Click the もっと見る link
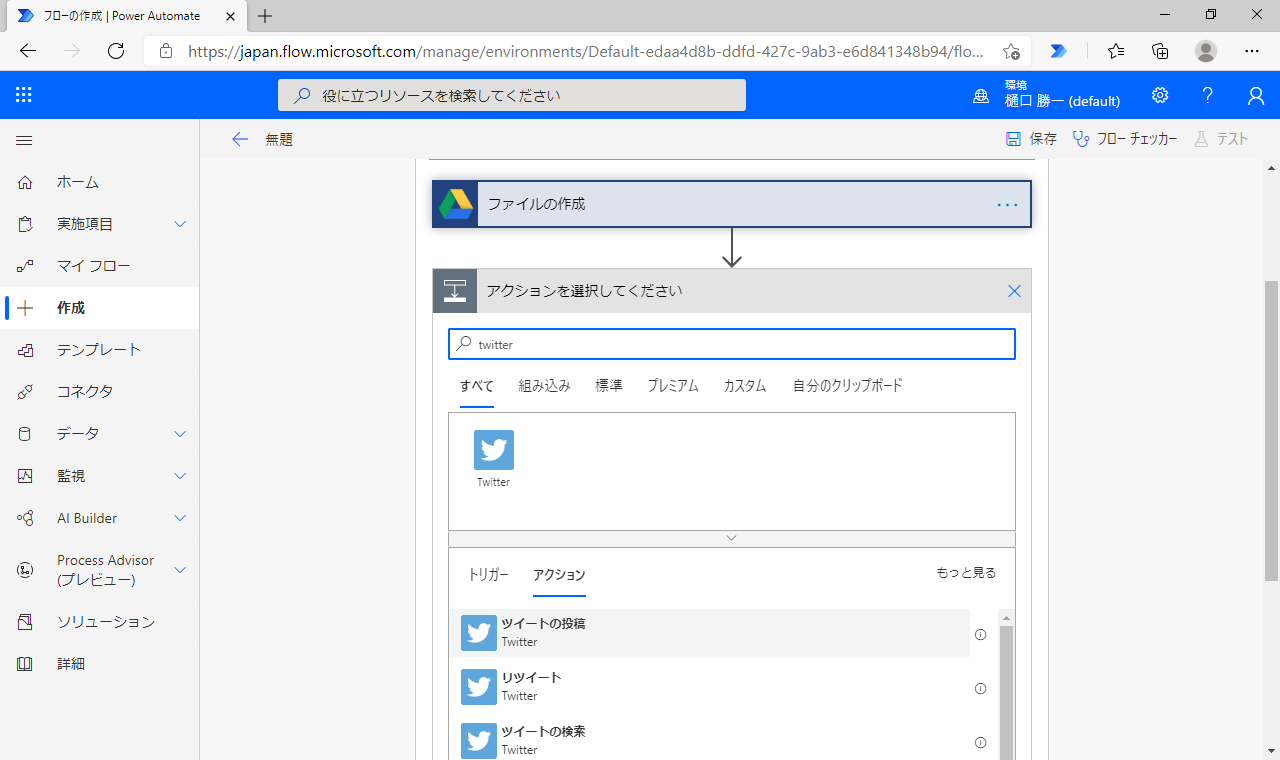1280x760 pixels. 966,573
